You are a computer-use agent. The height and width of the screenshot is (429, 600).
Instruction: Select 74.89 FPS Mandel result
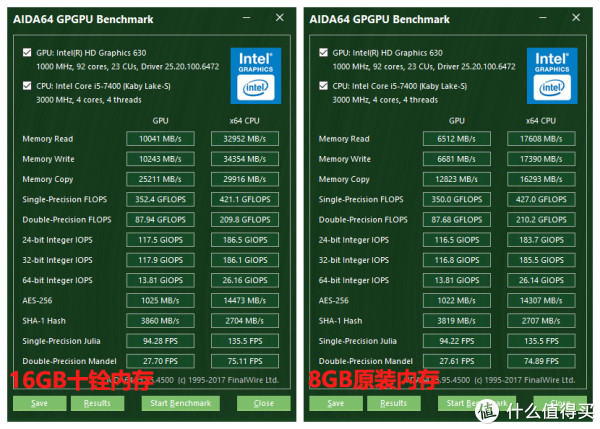(541, 361)
